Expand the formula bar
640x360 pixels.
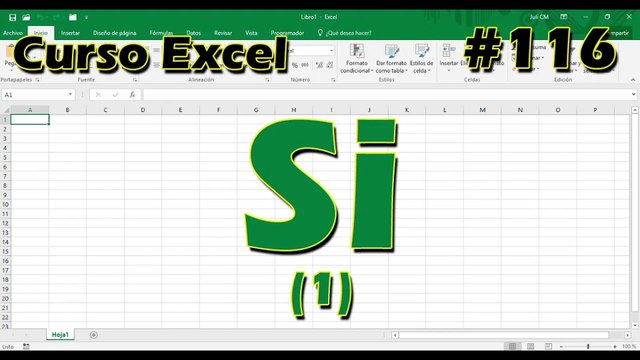pos(633,95)
